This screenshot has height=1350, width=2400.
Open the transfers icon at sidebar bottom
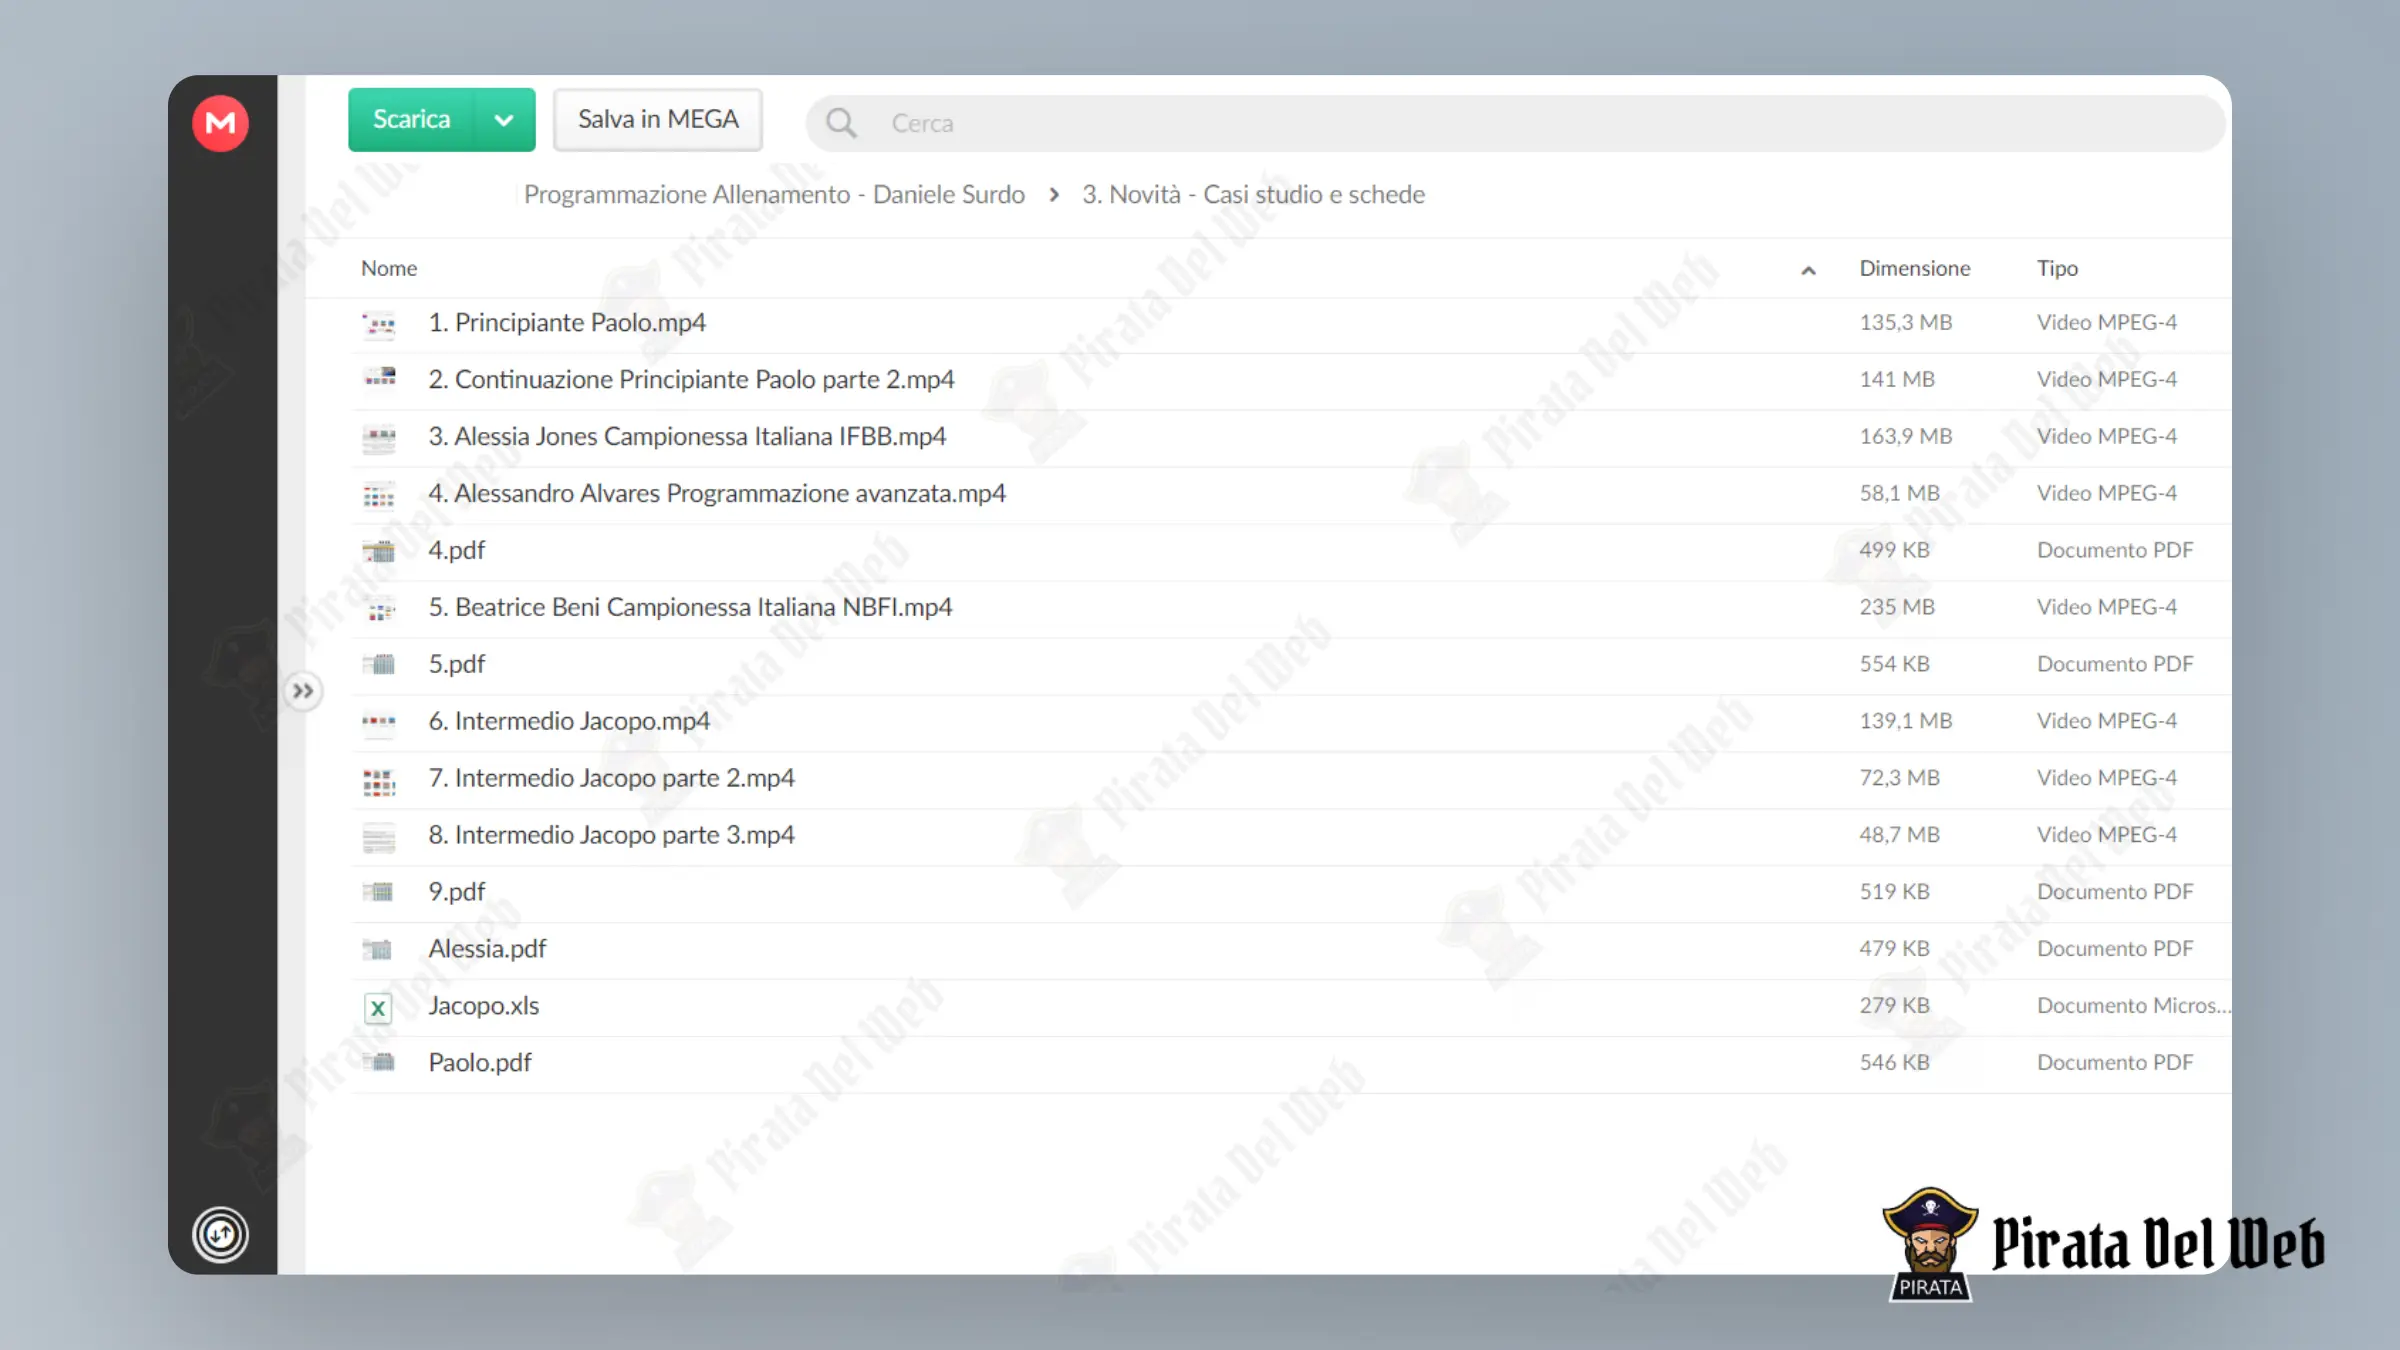click(220, 1235)
